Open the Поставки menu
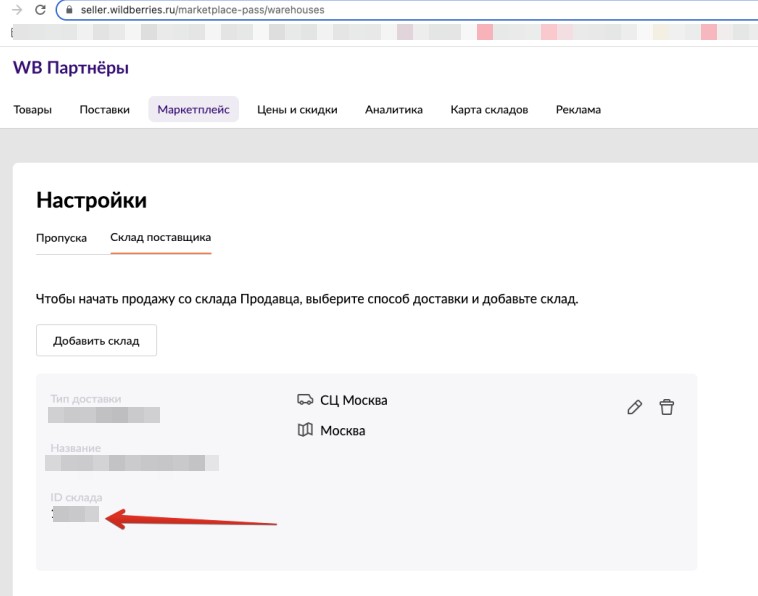This screenshot has width=758, height=596. pos(104,110)
